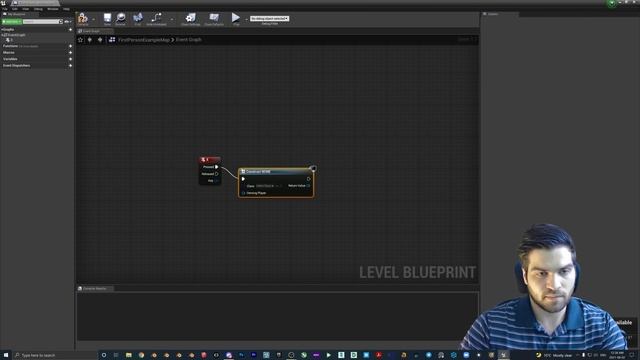Add a new graph with plus icon
Viewport: 640px width, 360px height.
(x=70, y=30)
